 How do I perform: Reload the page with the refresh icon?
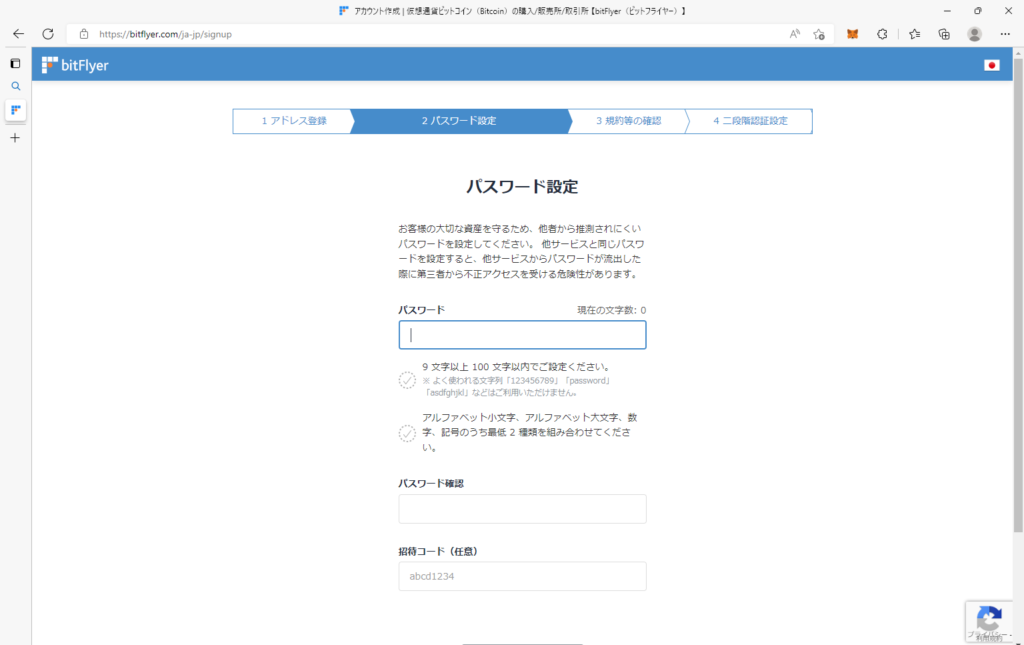pyautogui.click(x=47, y=33)
